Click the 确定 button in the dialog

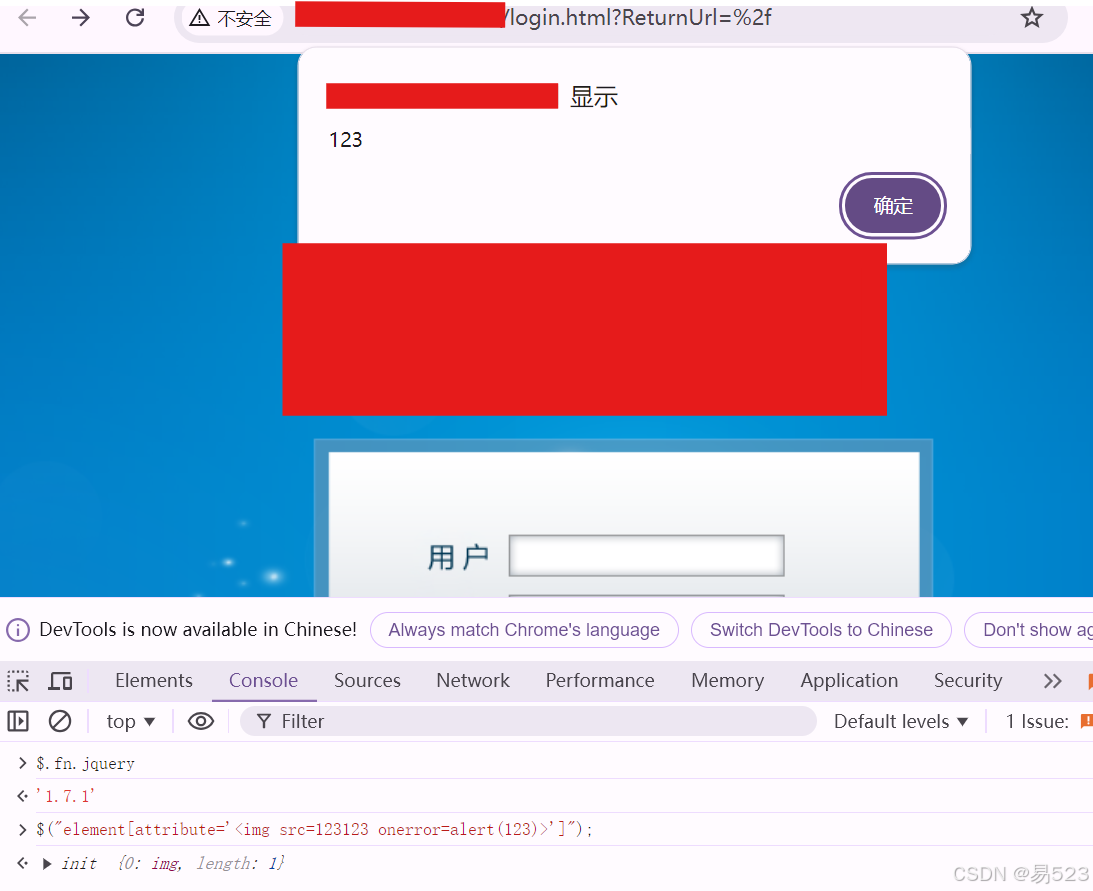(892, 205)
